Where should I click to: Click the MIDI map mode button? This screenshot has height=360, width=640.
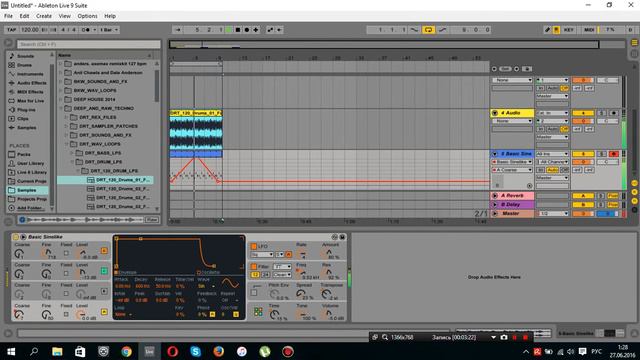(589, 30)
